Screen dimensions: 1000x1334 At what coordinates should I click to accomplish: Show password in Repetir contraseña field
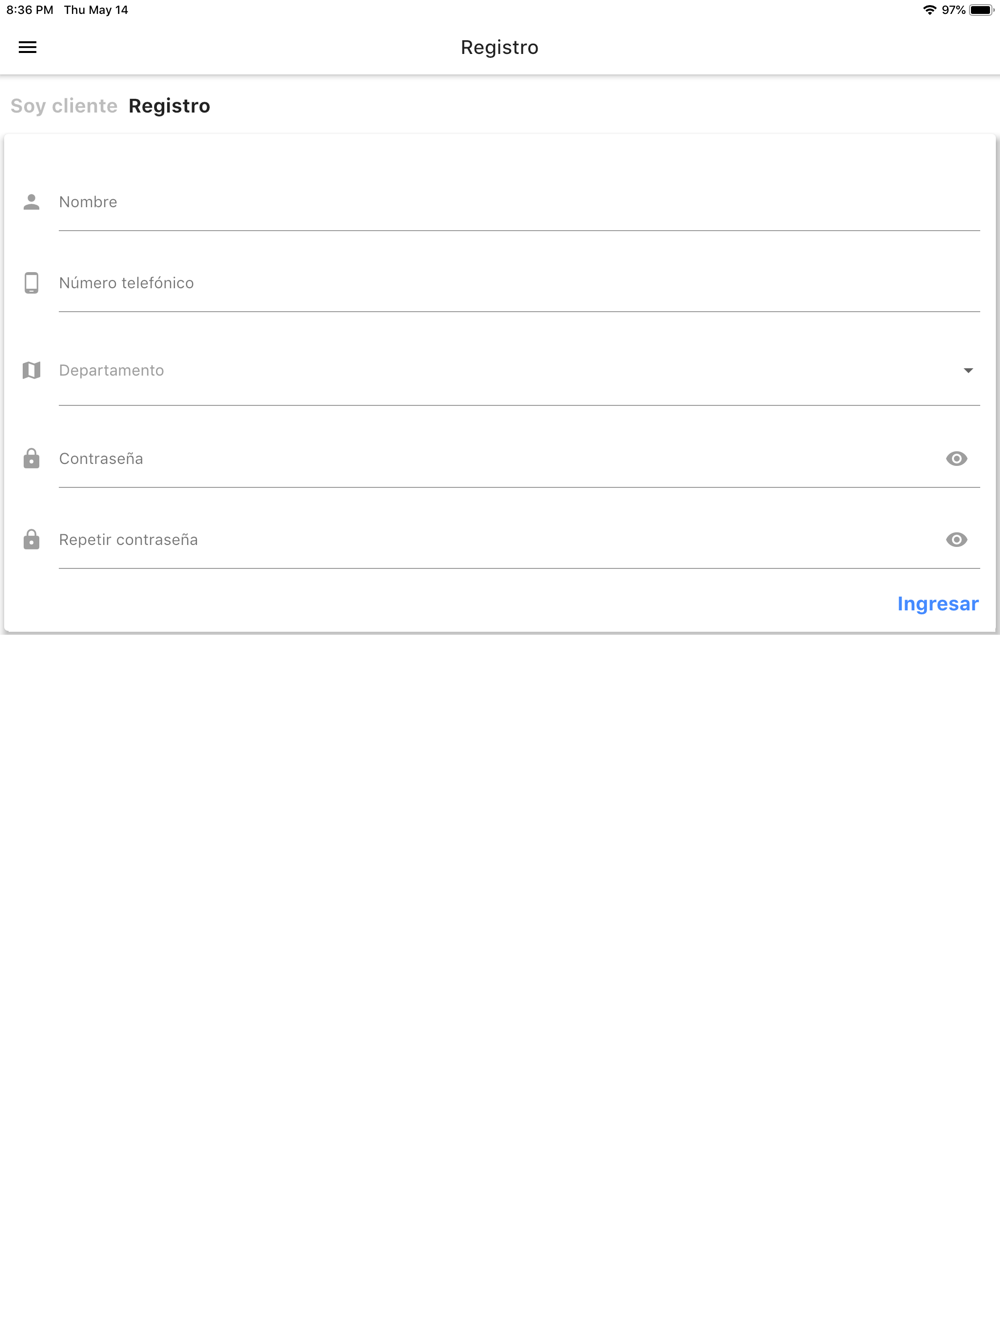957,539
